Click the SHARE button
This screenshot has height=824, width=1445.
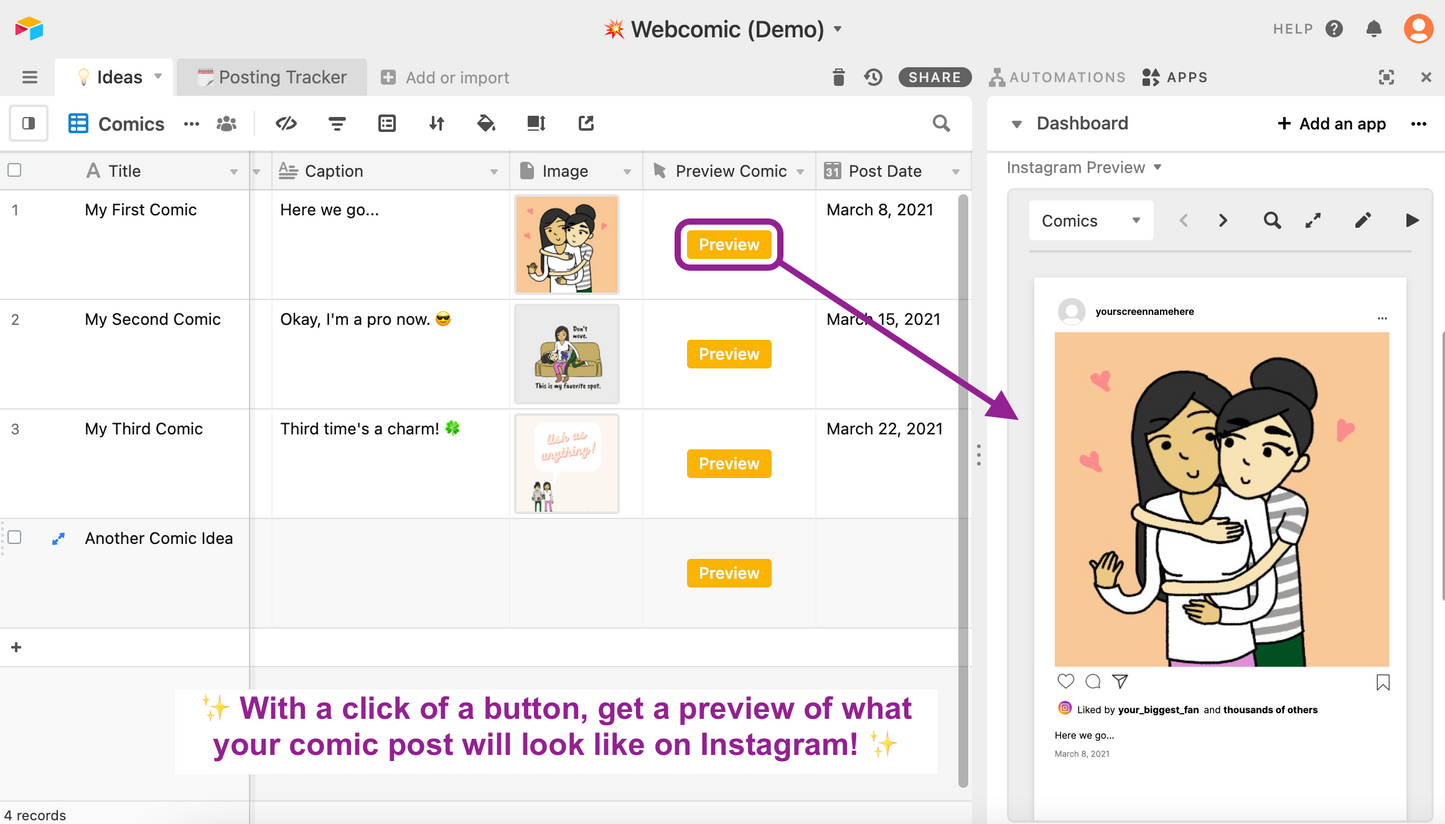[x=935, y=77]
